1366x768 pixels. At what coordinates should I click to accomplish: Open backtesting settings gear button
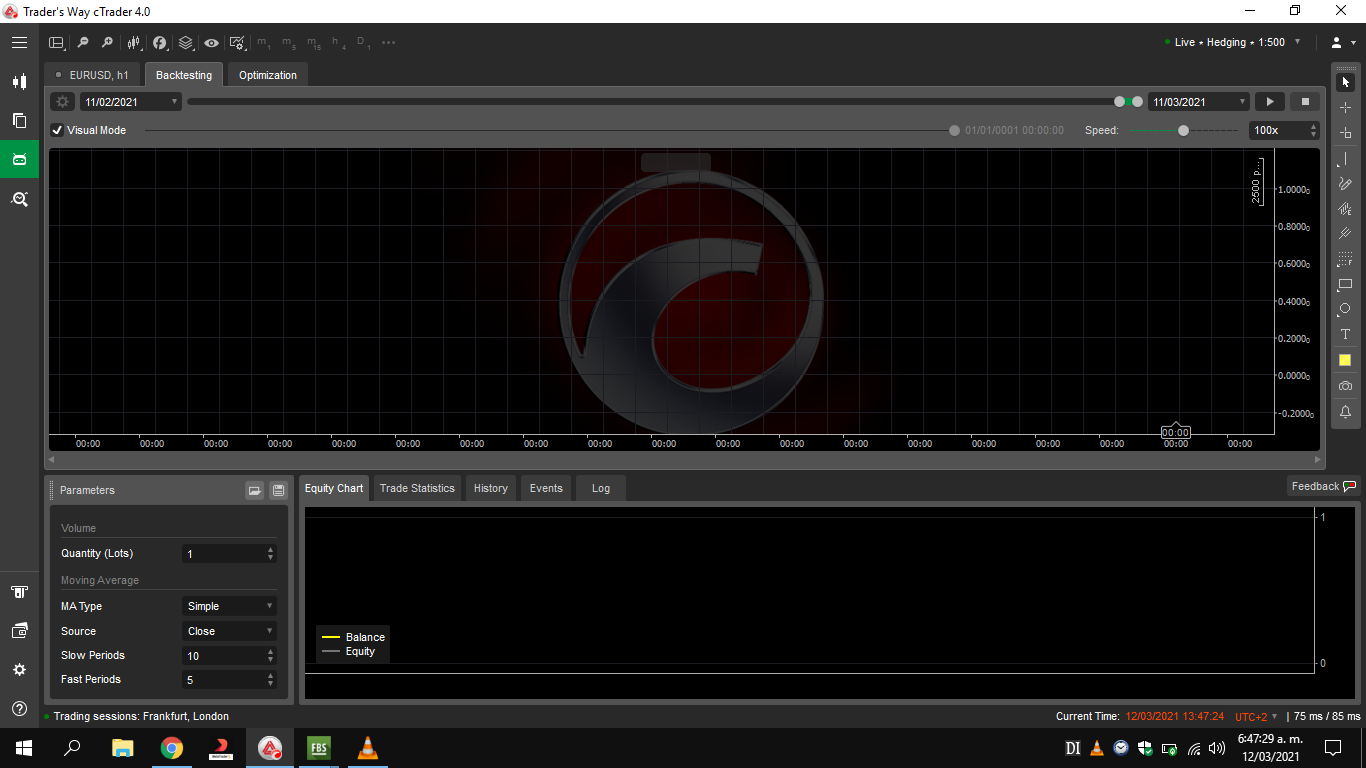(63, 101)
